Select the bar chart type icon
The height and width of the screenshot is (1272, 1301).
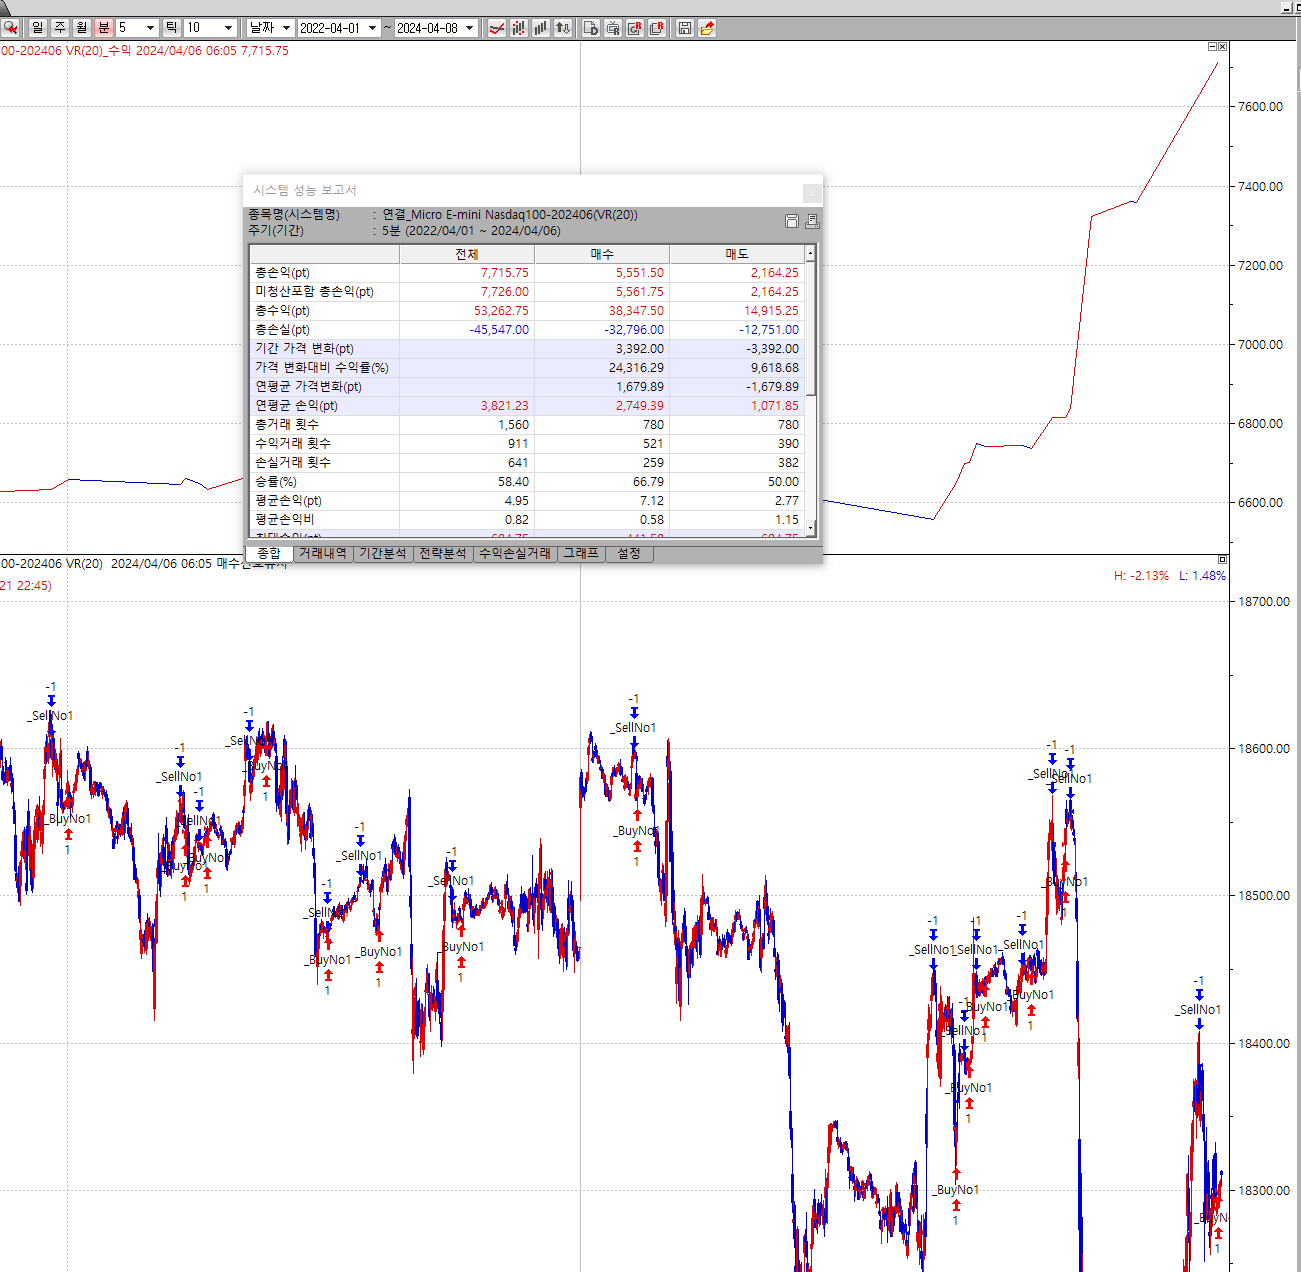[x=541, y=28]
